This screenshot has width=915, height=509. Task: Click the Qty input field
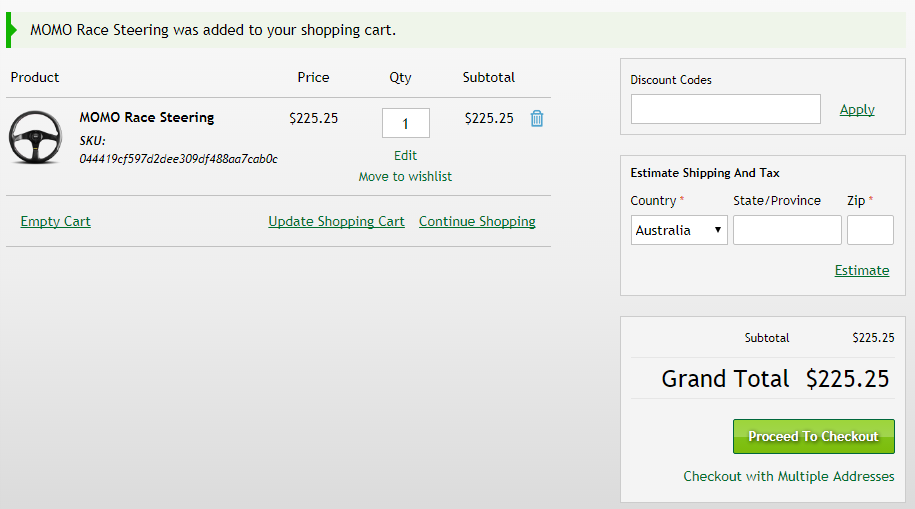coord(405,123)
